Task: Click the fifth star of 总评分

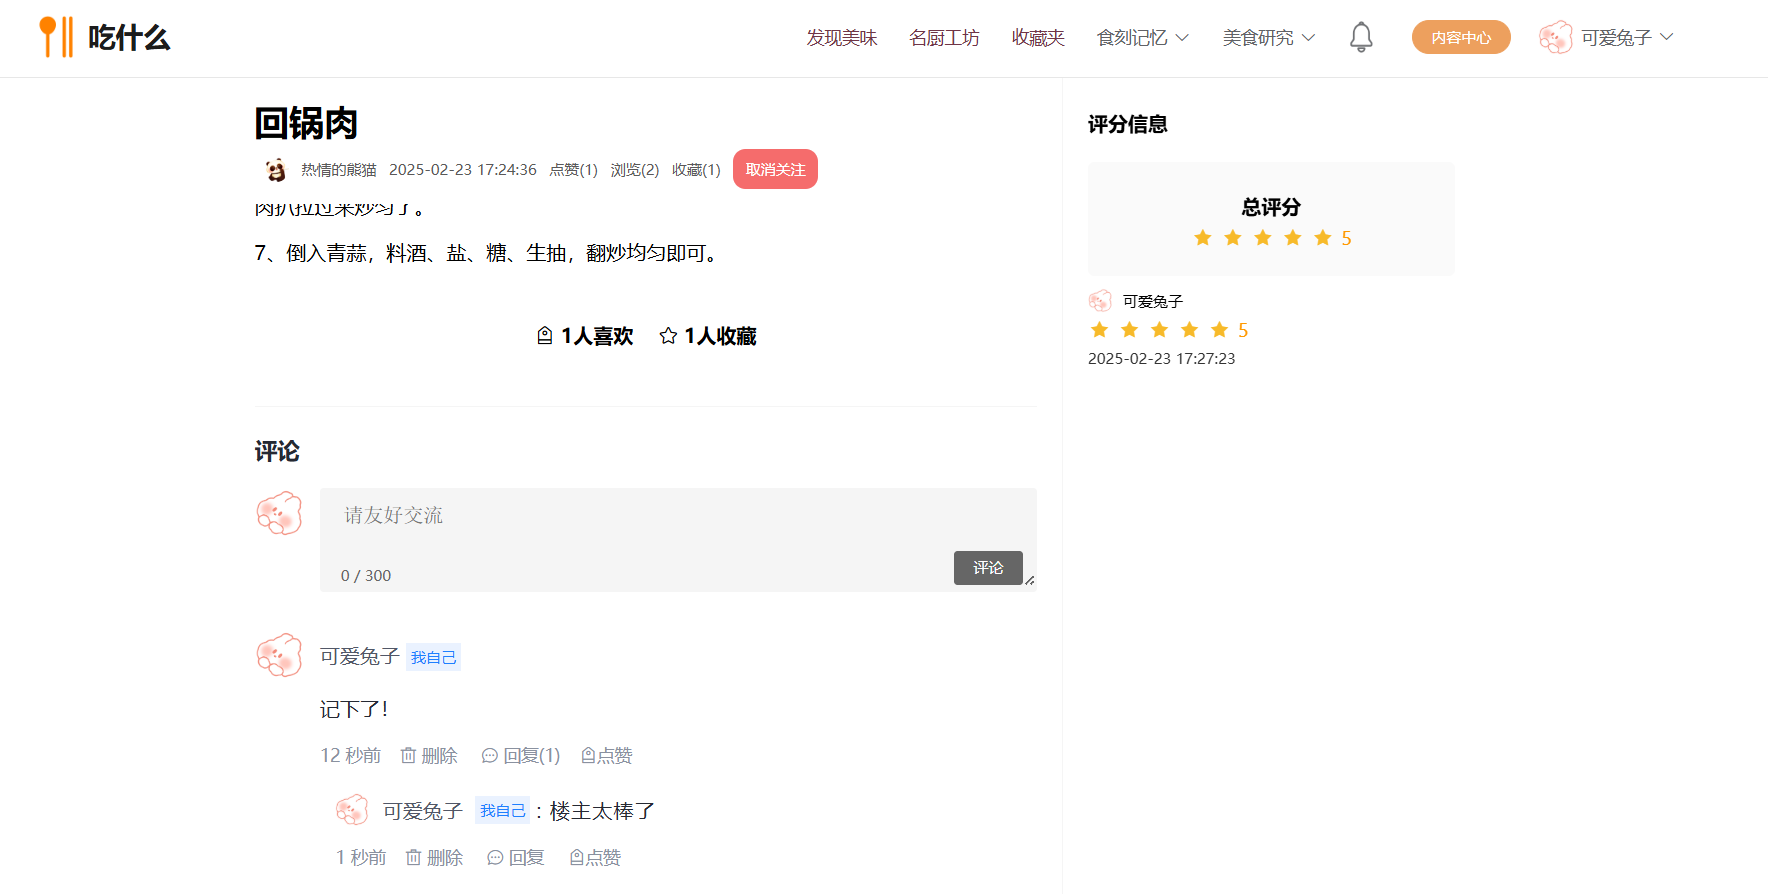Action: [x=1323, y=238]
